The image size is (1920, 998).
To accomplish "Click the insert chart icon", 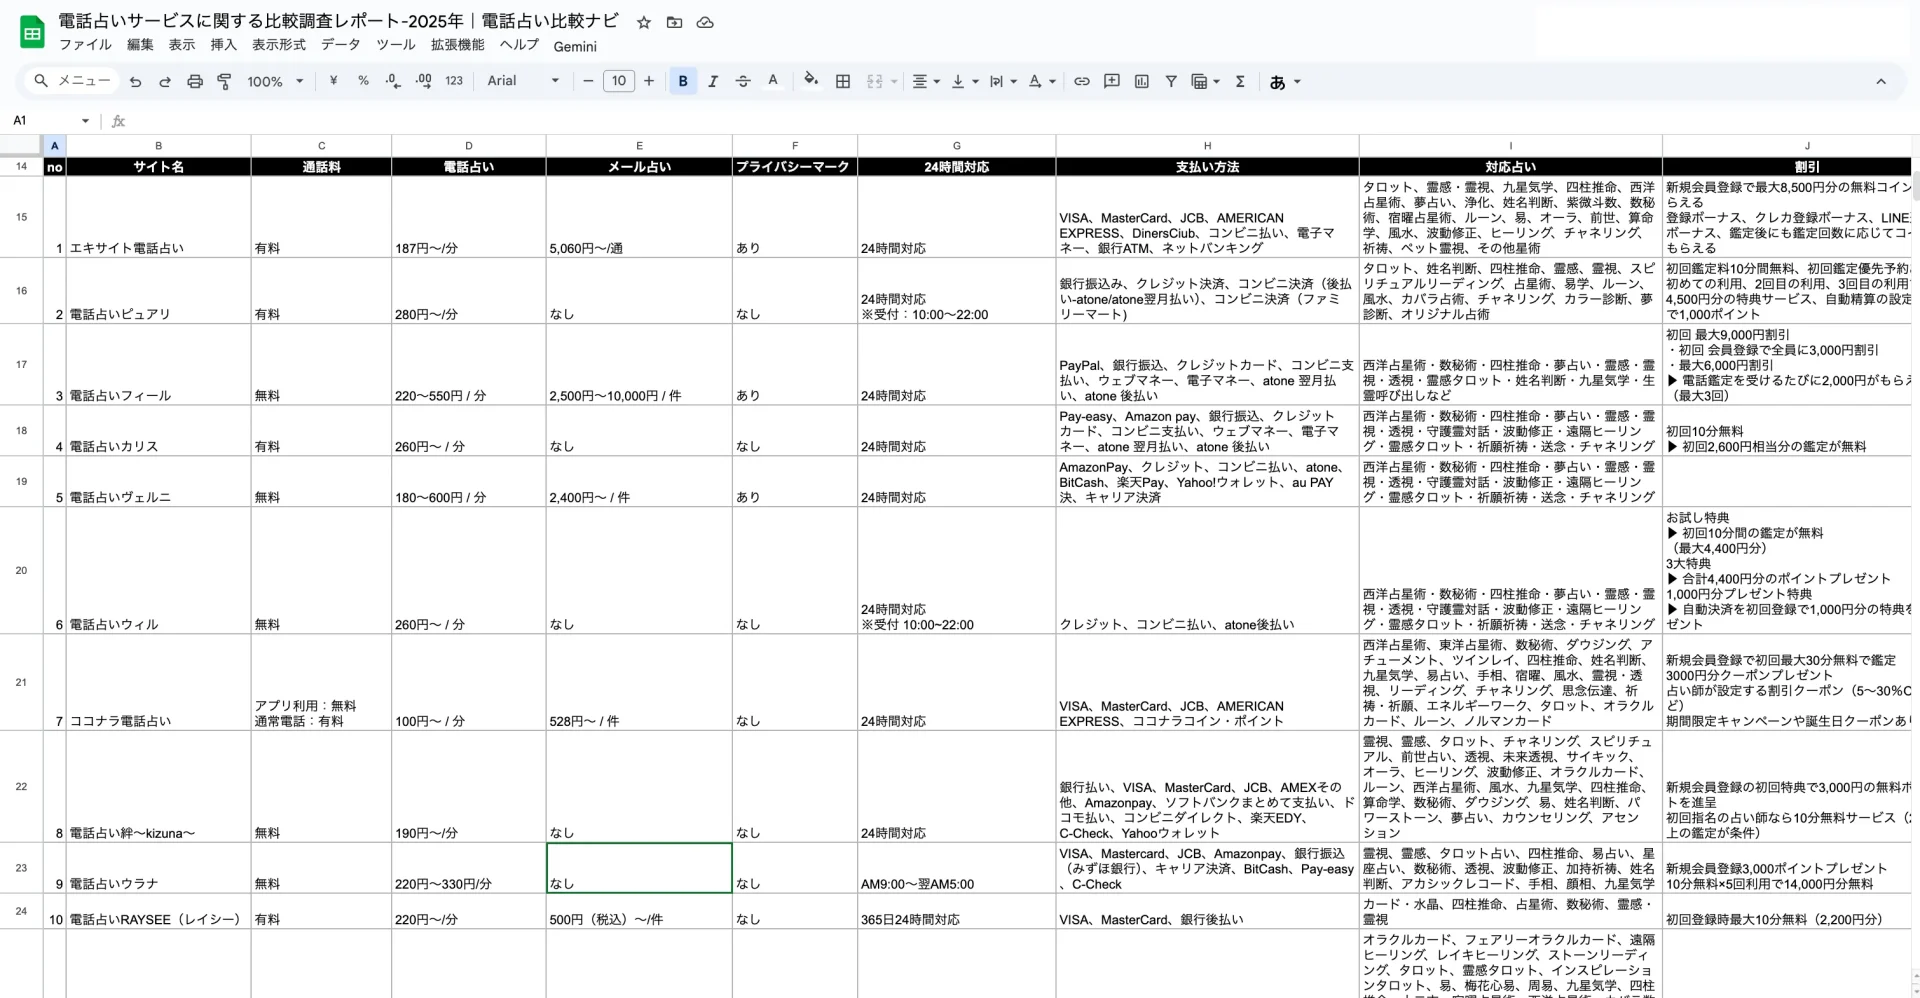I will point(1142,82).
